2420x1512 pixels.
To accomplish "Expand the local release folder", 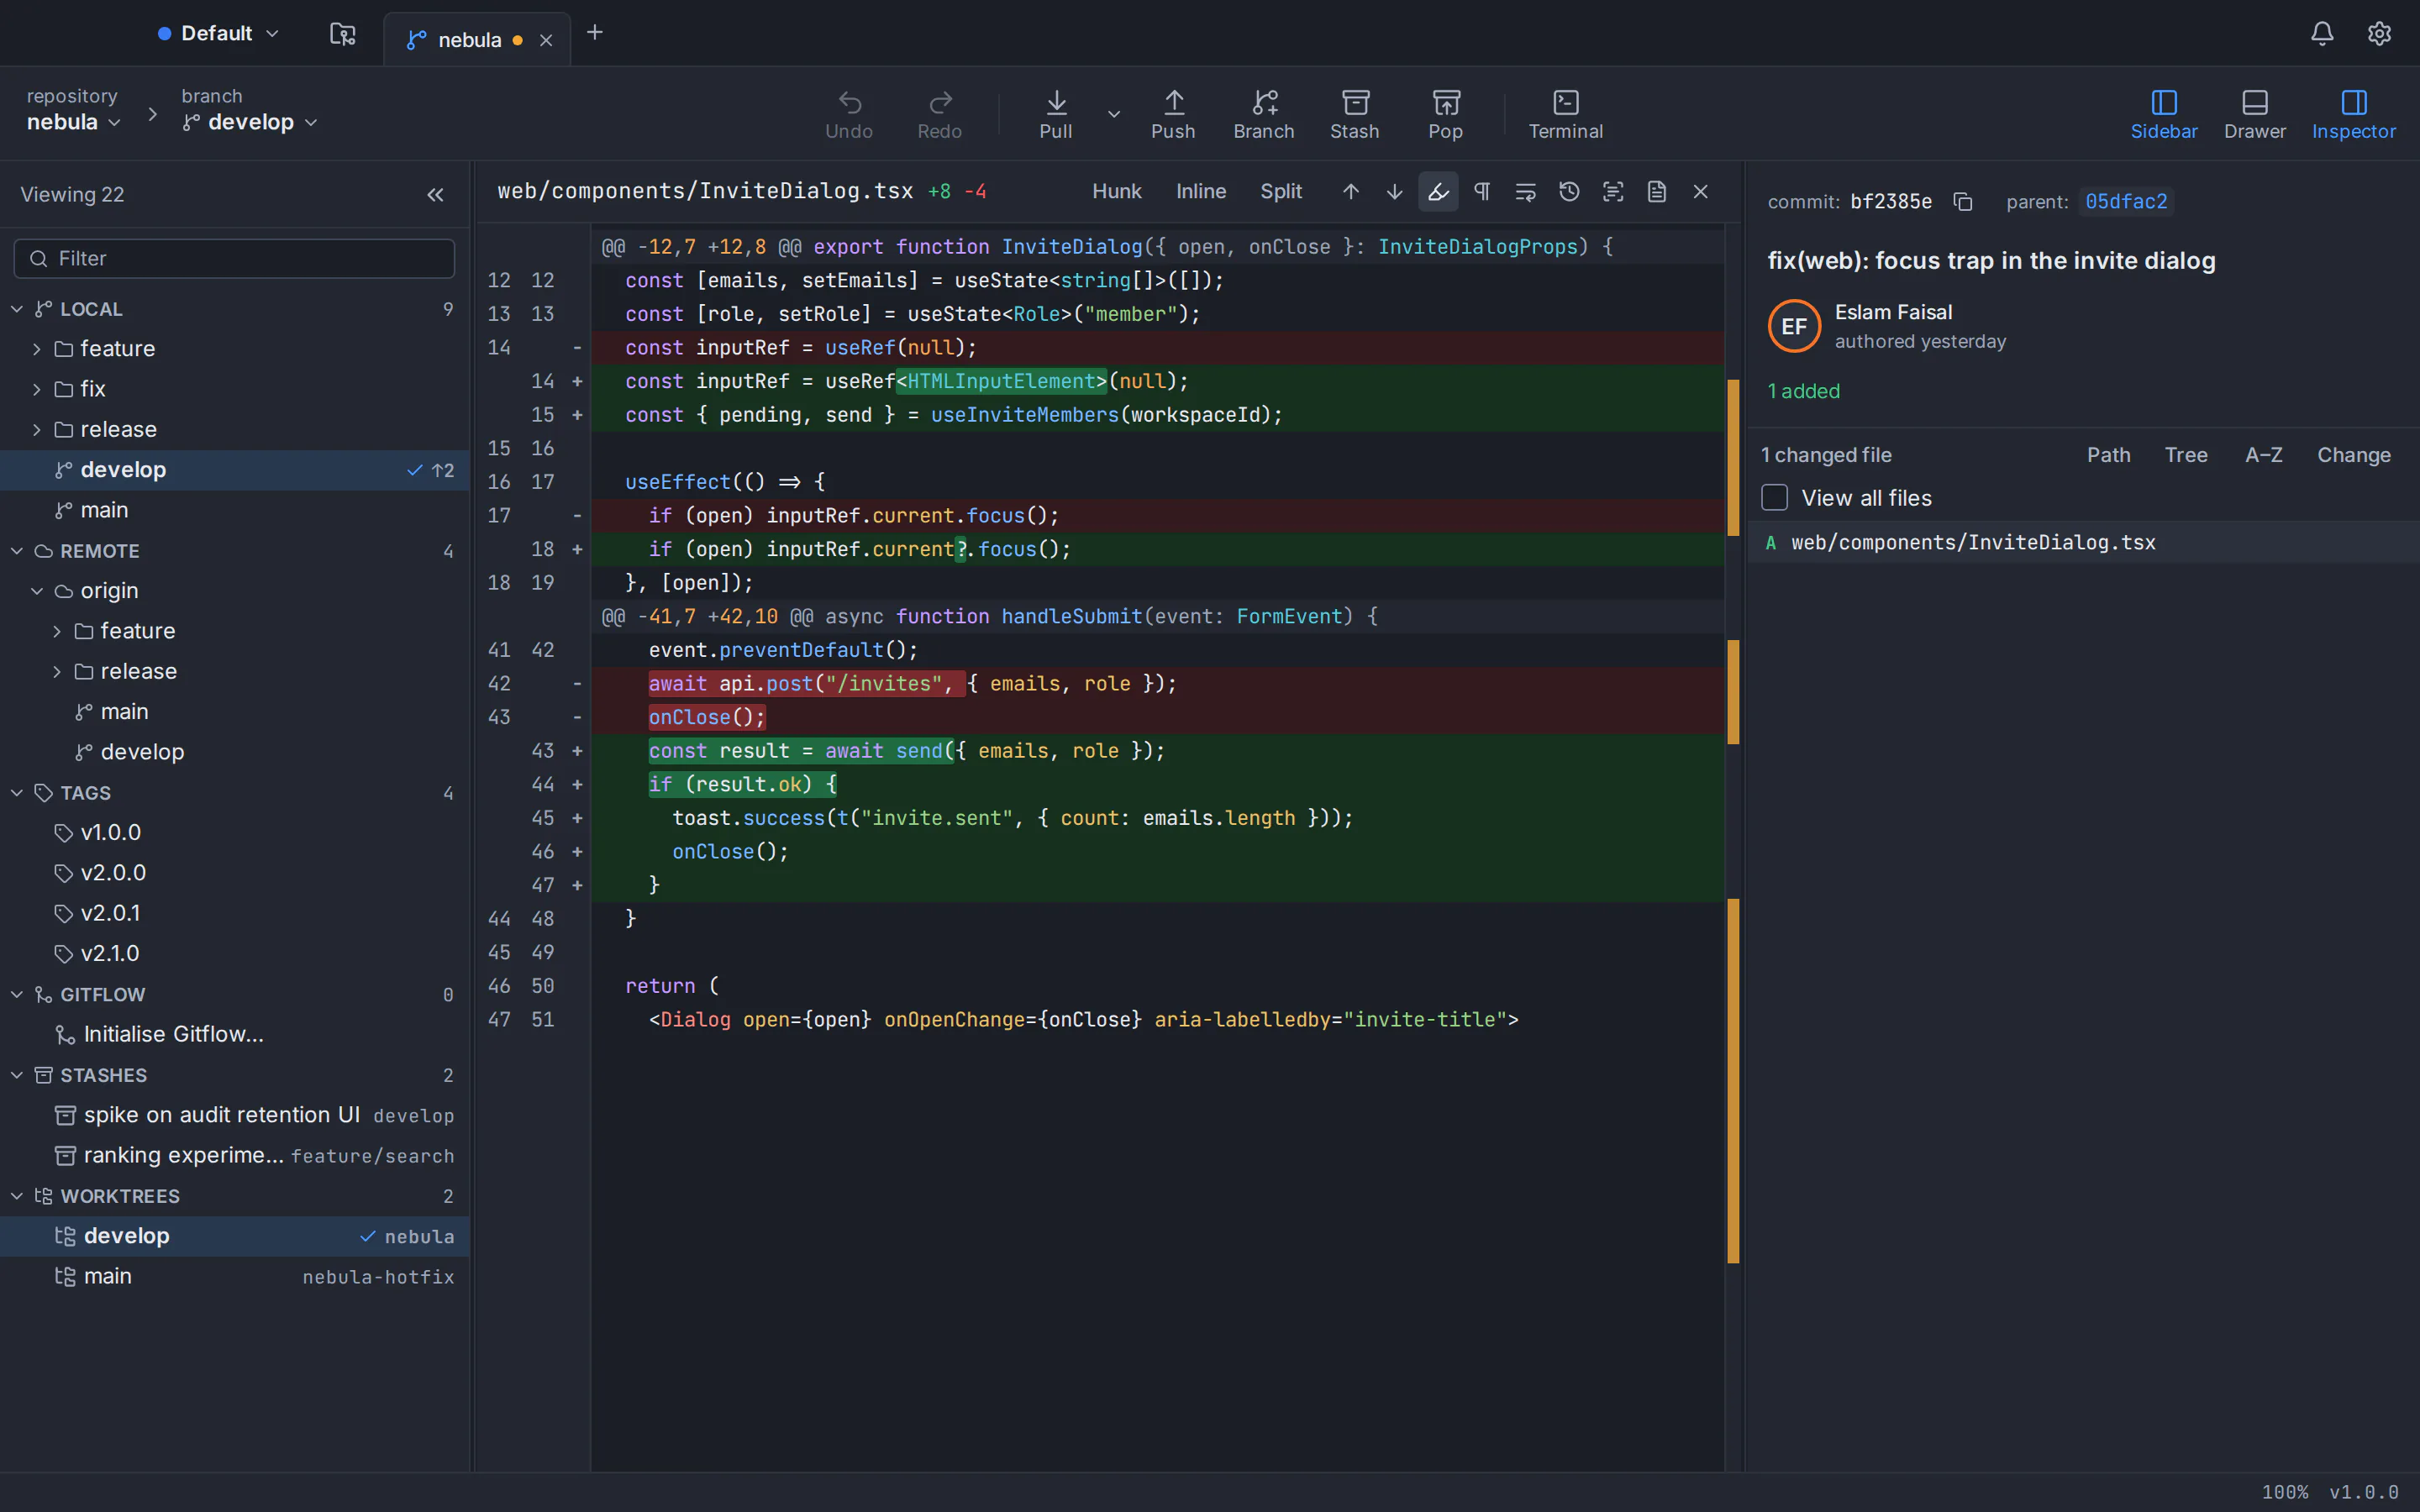I will 37,430.
